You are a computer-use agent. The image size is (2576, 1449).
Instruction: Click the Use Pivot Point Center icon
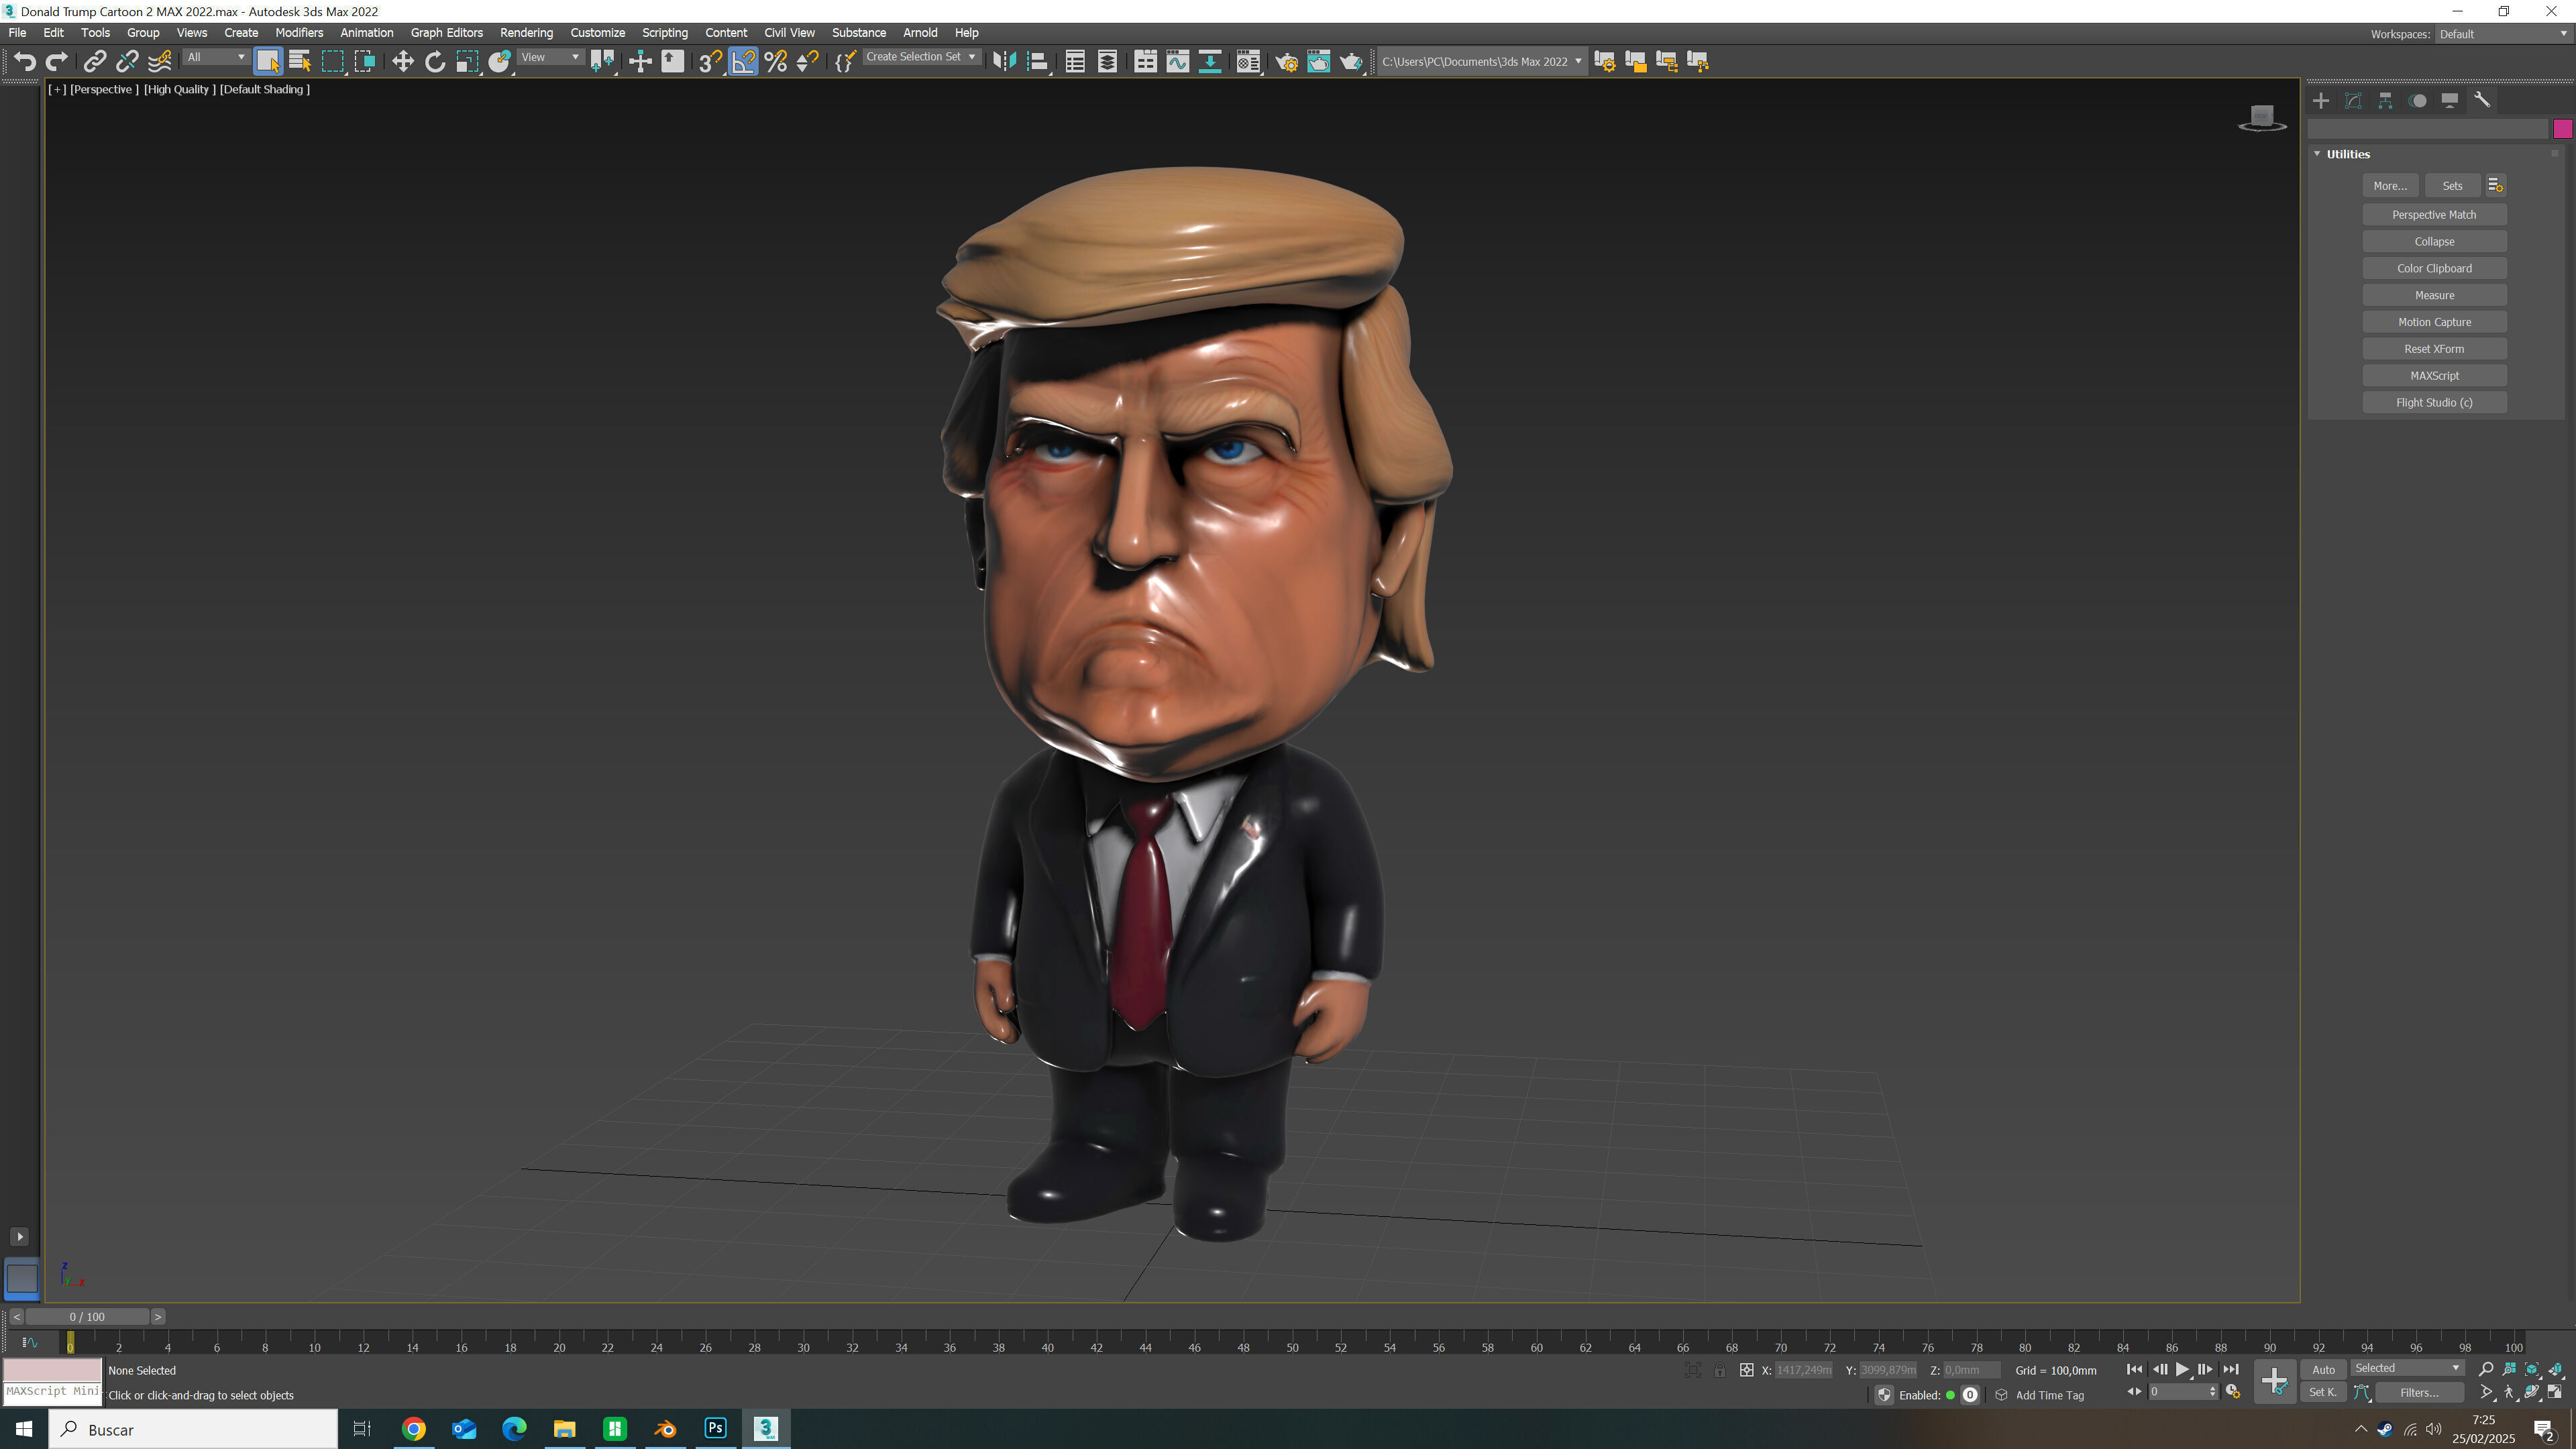(602, 61)
